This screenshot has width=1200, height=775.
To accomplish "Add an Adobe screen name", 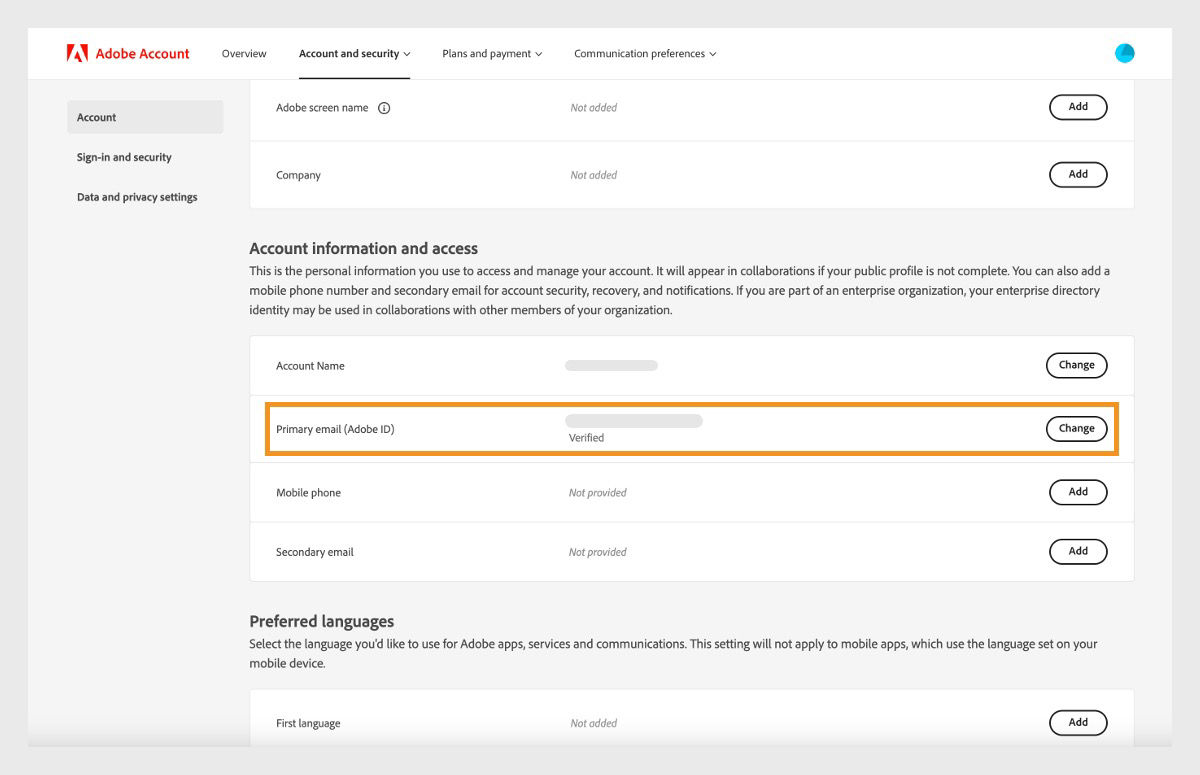I will point(1077,107).
